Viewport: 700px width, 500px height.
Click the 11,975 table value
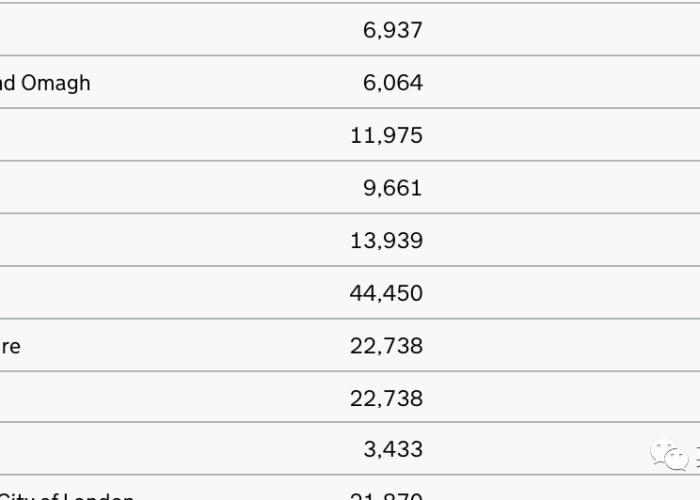tap(387, 136)
